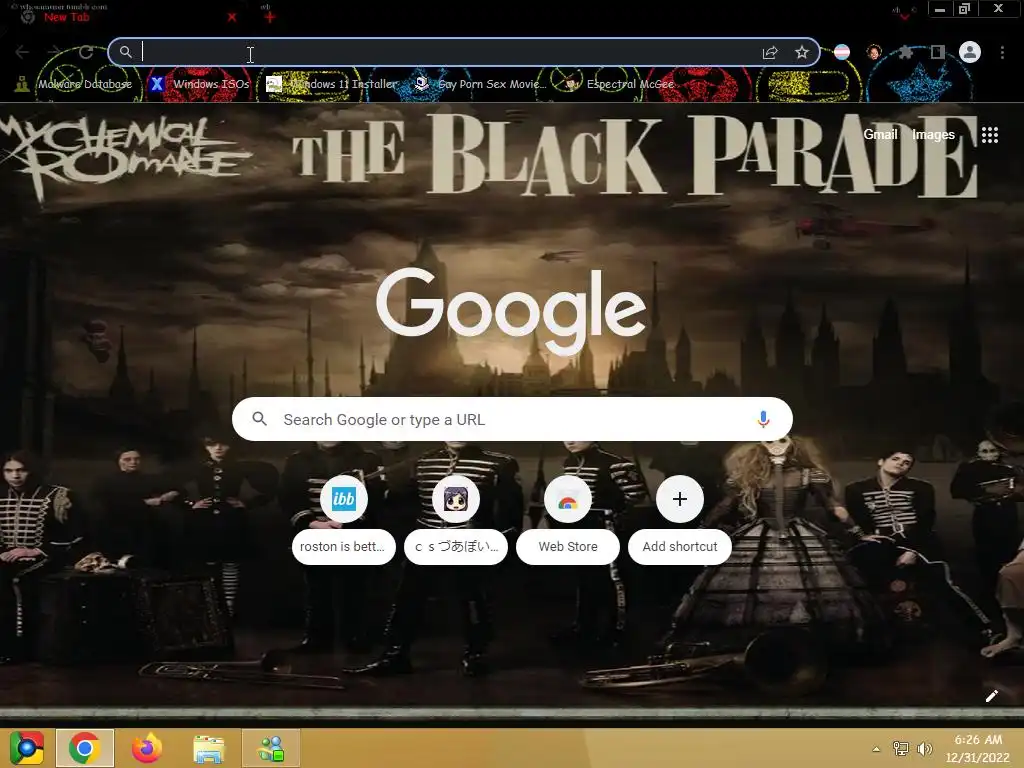Image resolution: width=1024 pixels, height=768 pixels.
Task: Launch Firefox from the taskbar
Action: 146,748
